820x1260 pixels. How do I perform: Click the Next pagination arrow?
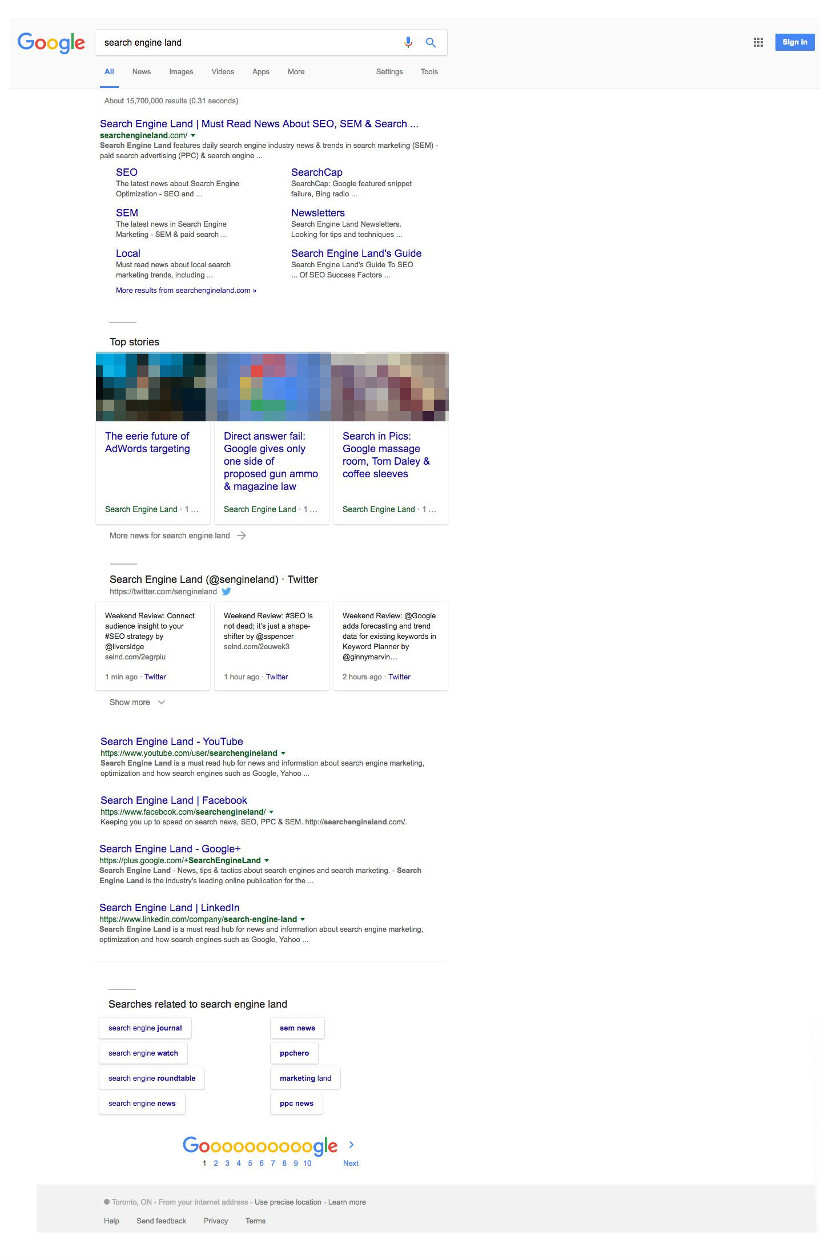pos(351,1145)
